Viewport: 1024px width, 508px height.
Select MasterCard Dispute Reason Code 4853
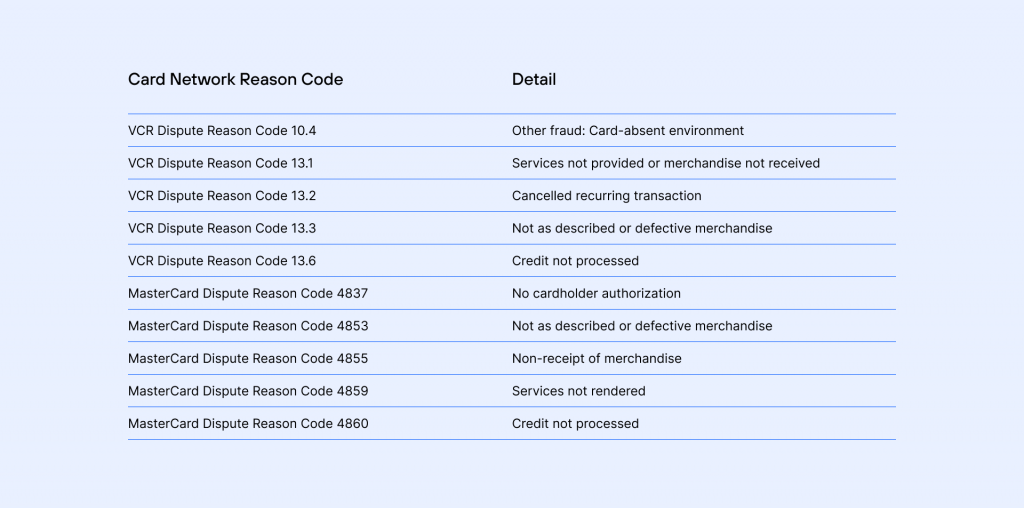click(248, 326)
